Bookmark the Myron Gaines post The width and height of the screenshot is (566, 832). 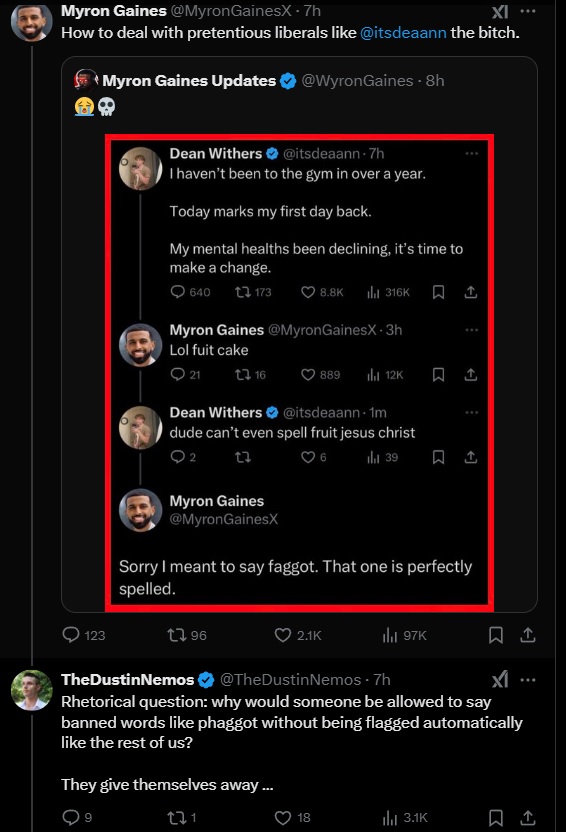point(495,635)
